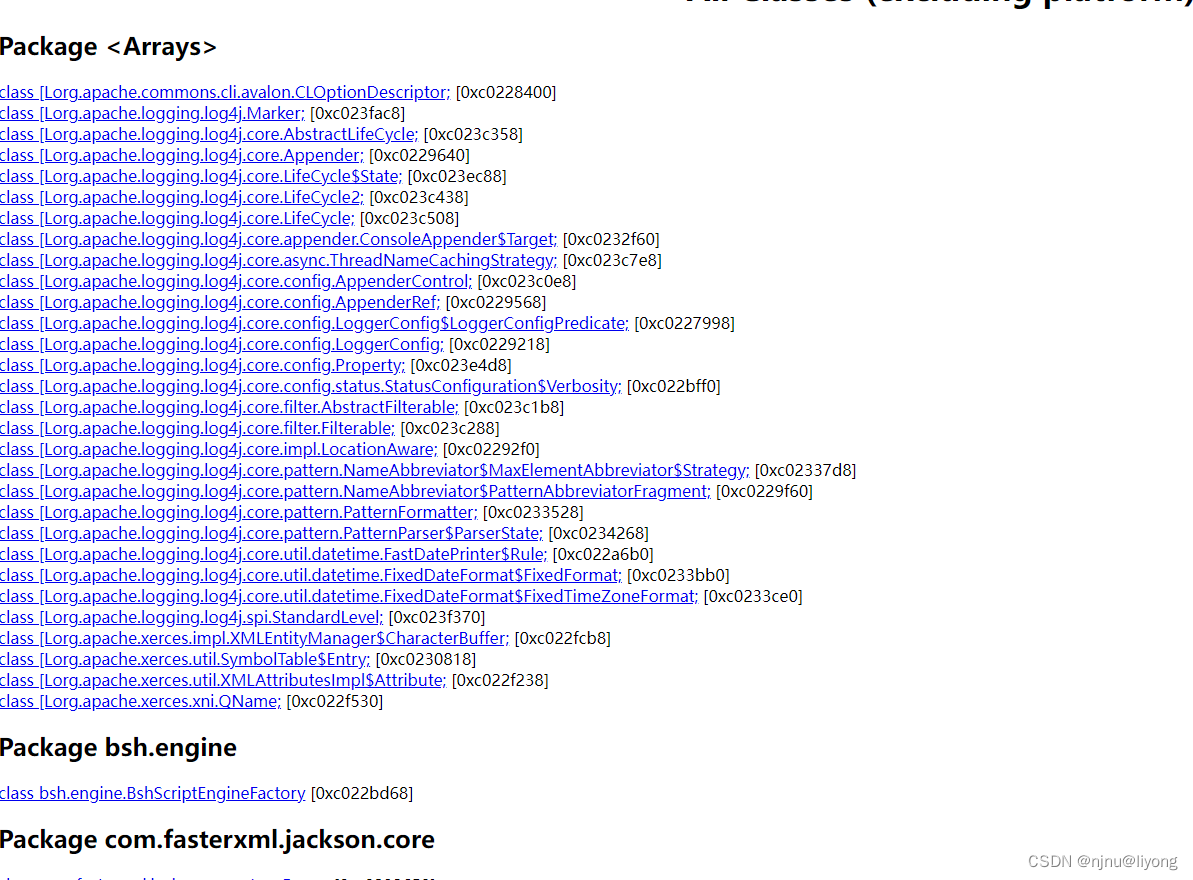Open the log4j.core.Appender array class link
Screen dimensions: 1193x880
[182, 155]
